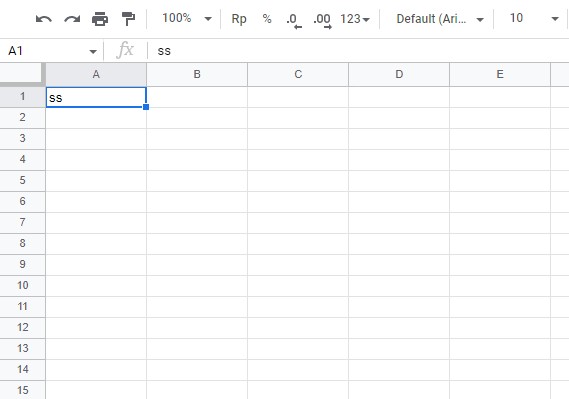The image size is (569, 399).
Task: Undo the last action
Action: click(44, 18)
